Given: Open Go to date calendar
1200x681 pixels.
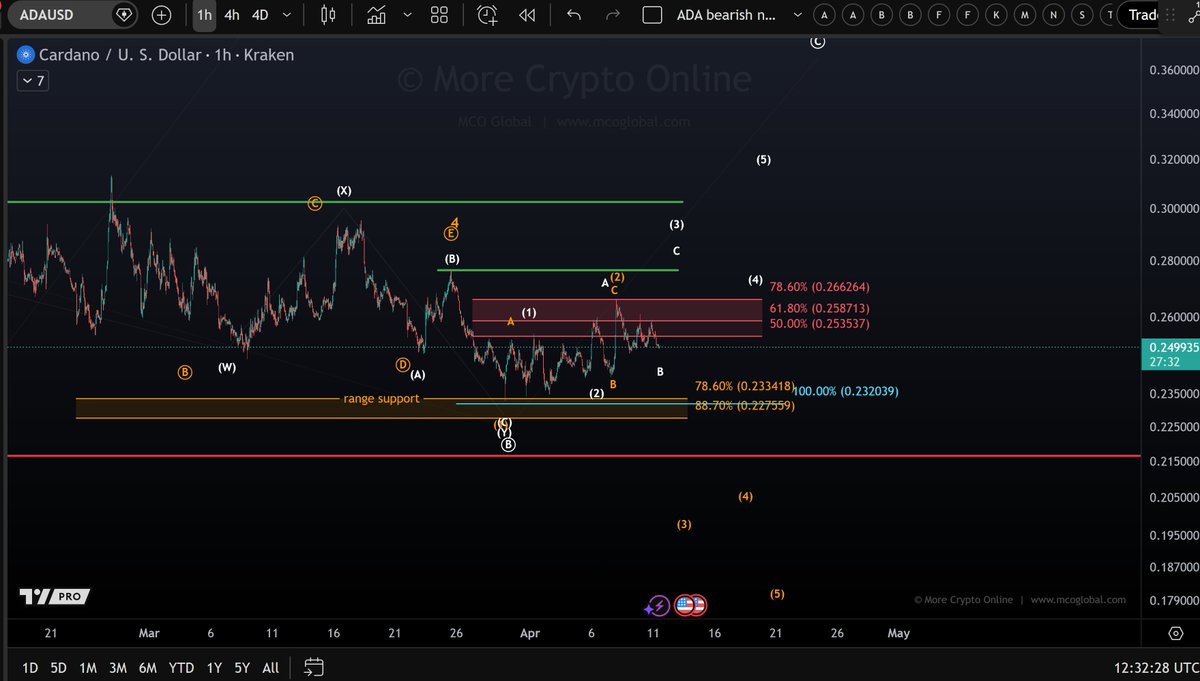Looking at the screenshot, I should pos(313,667).
